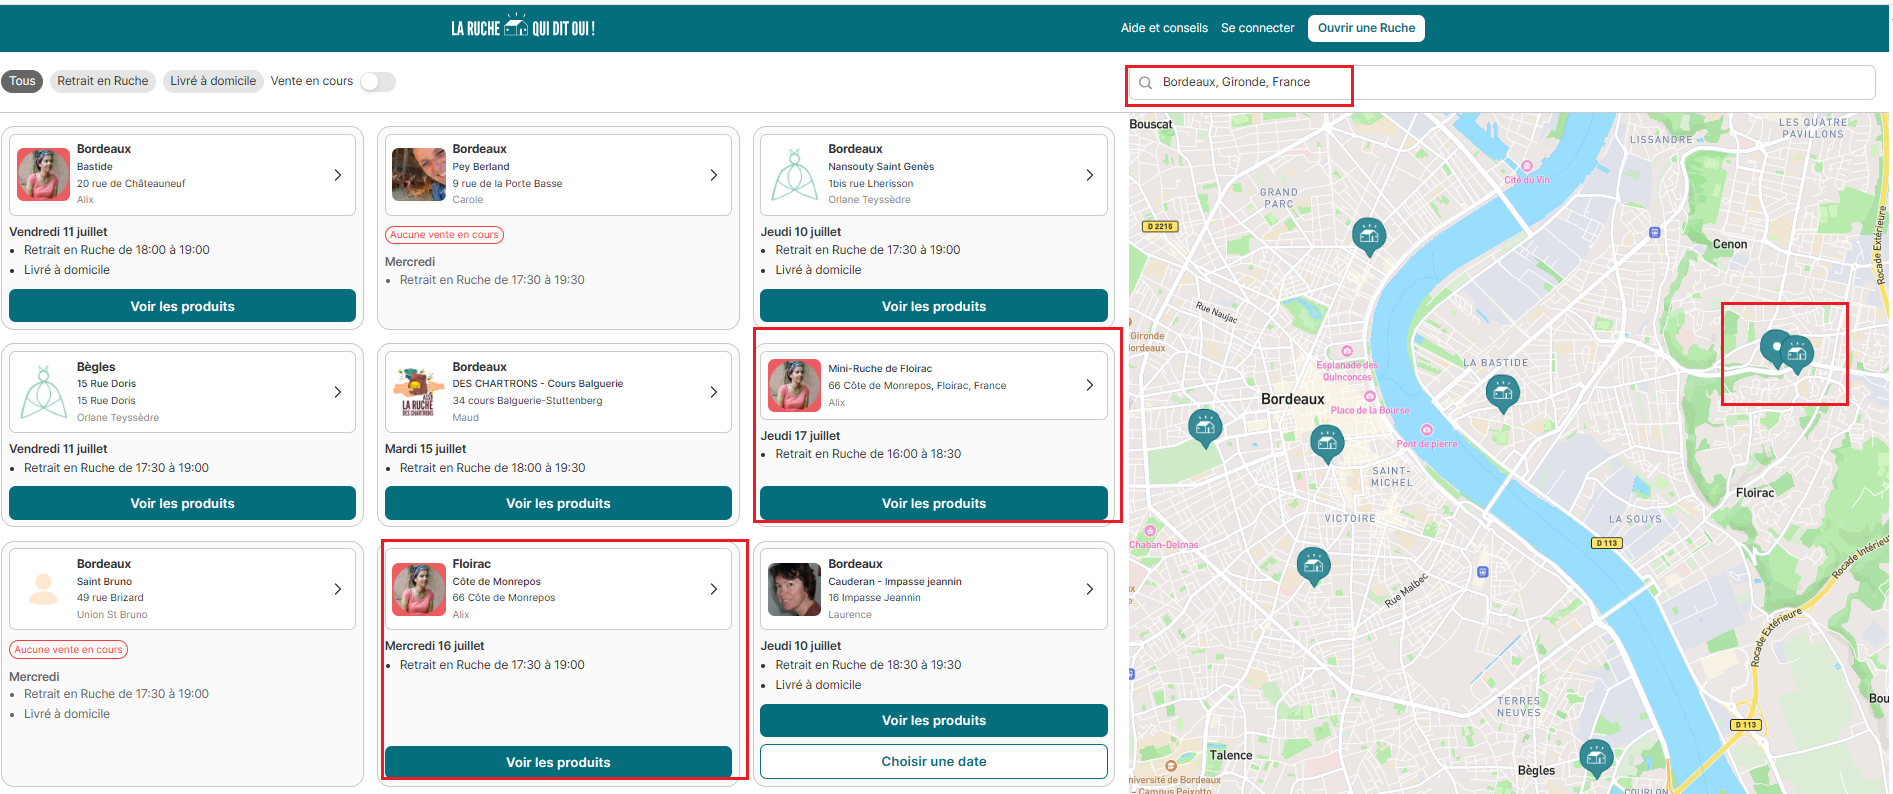Viewport: 1893px width, 794px height.
Task: Toggle the Vente en cours switch
Action: (378, 82)
